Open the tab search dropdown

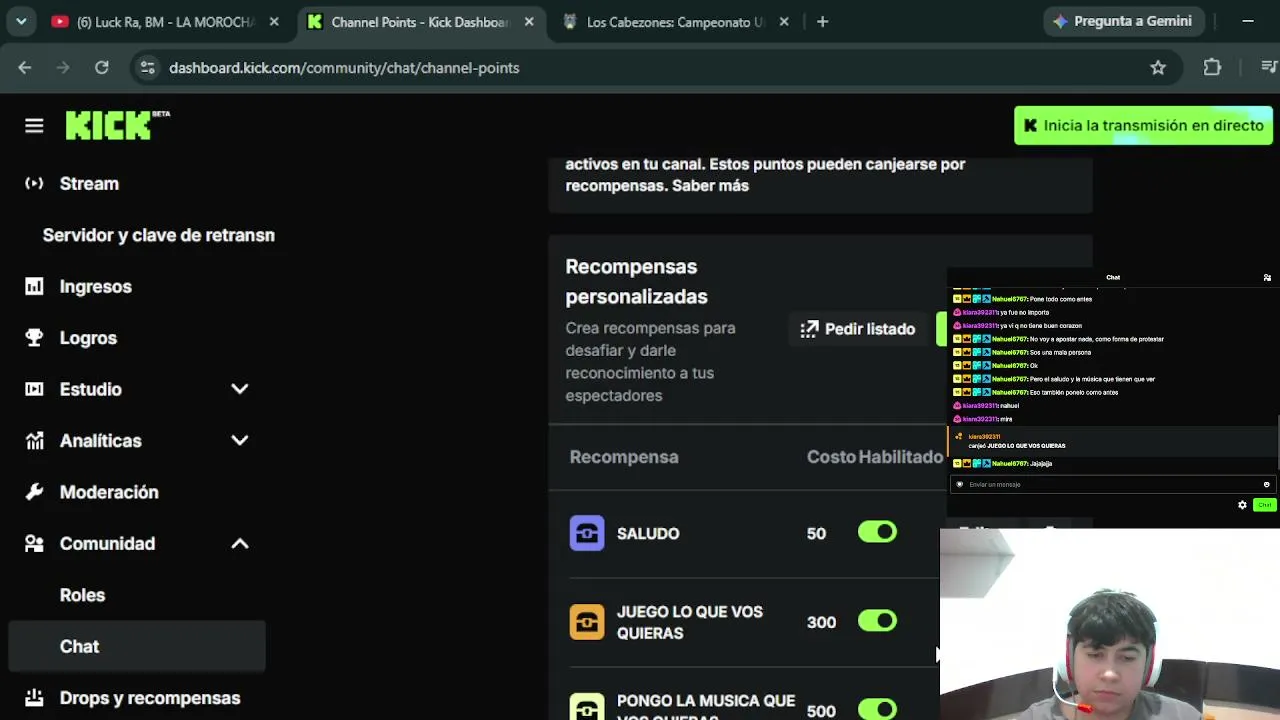(21, 22)
